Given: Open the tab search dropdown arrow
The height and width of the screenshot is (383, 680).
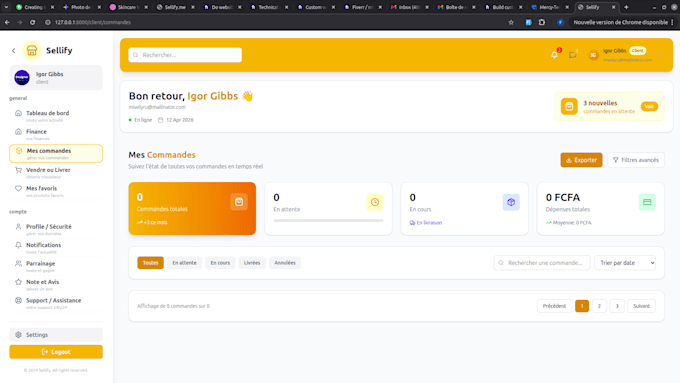Looking at the screenshot, I should click(6, 7).
